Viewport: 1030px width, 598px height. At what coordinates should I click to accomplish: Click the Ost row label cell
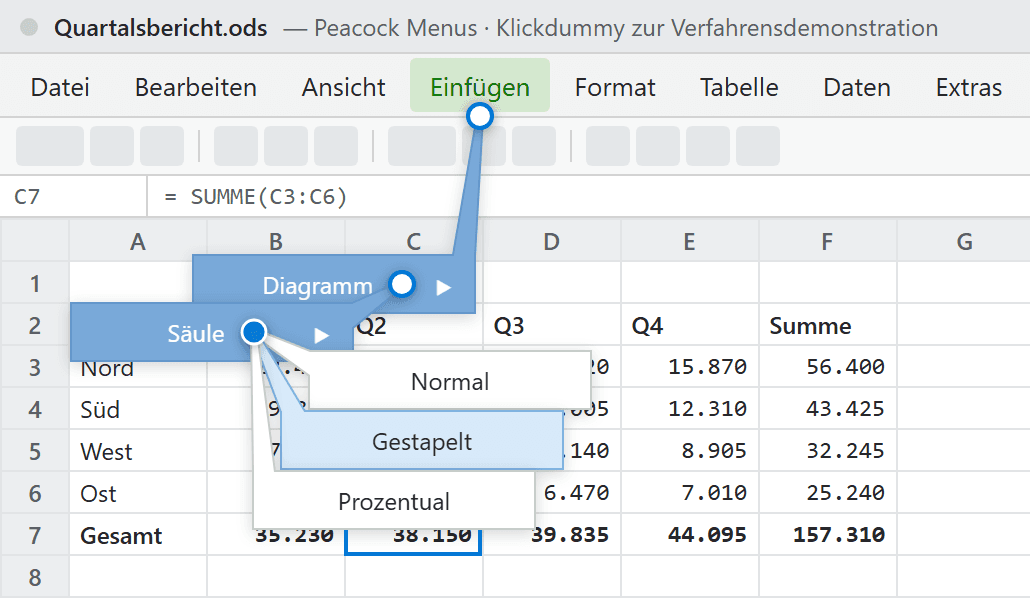coord(138,494)
